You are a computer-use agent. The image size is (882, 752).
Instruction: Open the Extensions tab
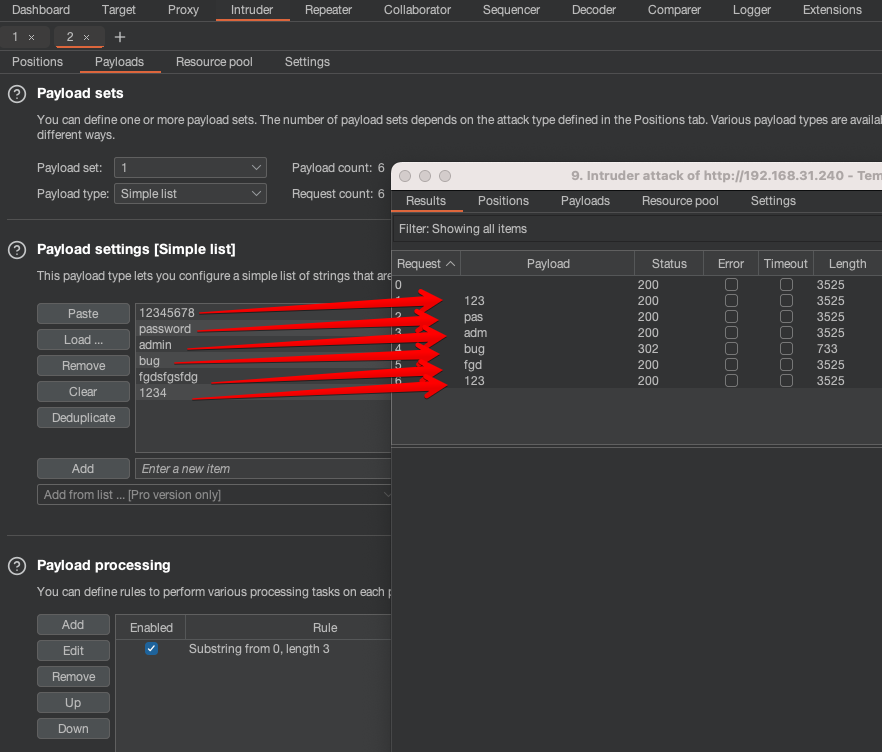click(x=832, y=10)
